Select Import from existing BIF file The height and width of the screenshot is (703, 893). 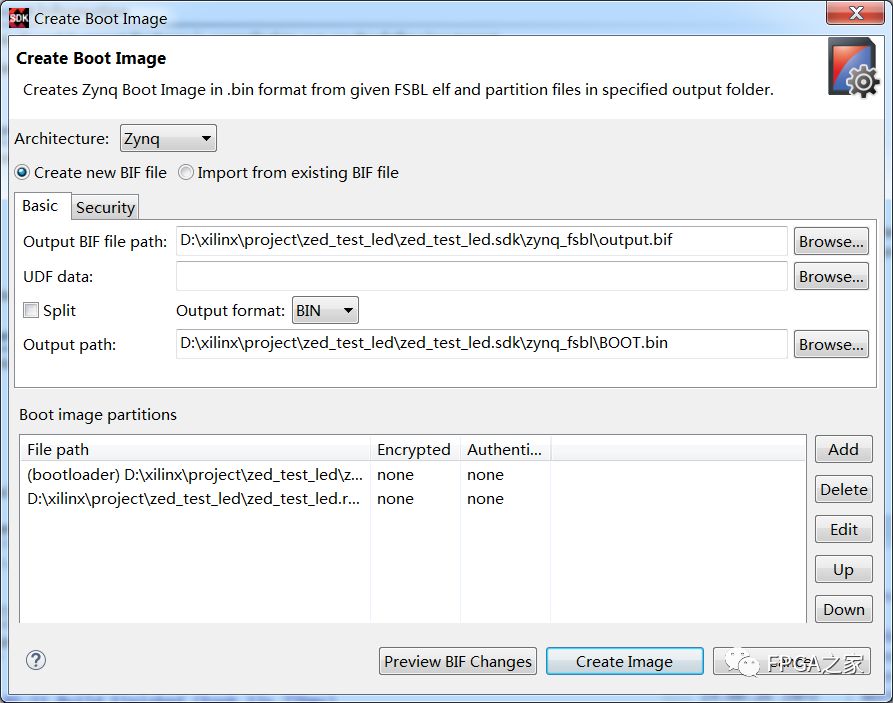[288, 173]
